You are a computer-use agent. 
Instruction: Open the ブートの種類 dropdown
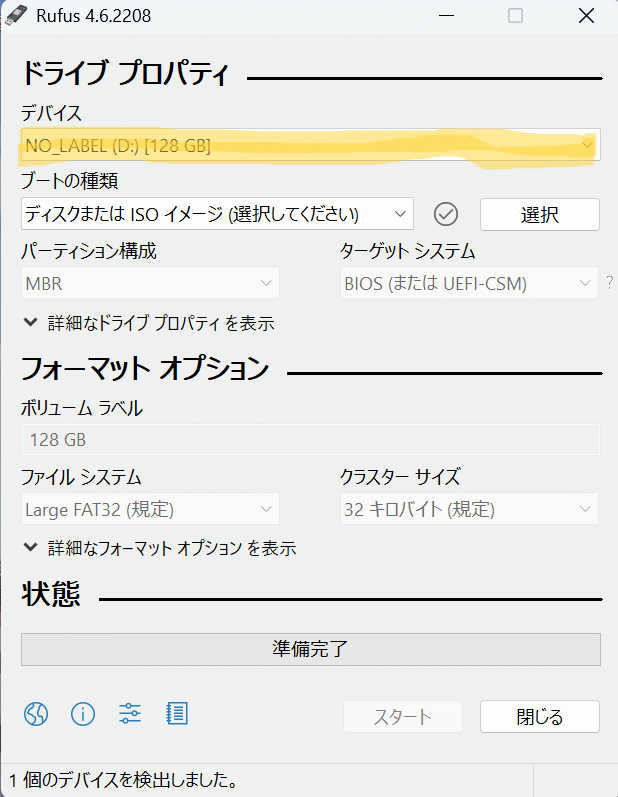218,214
